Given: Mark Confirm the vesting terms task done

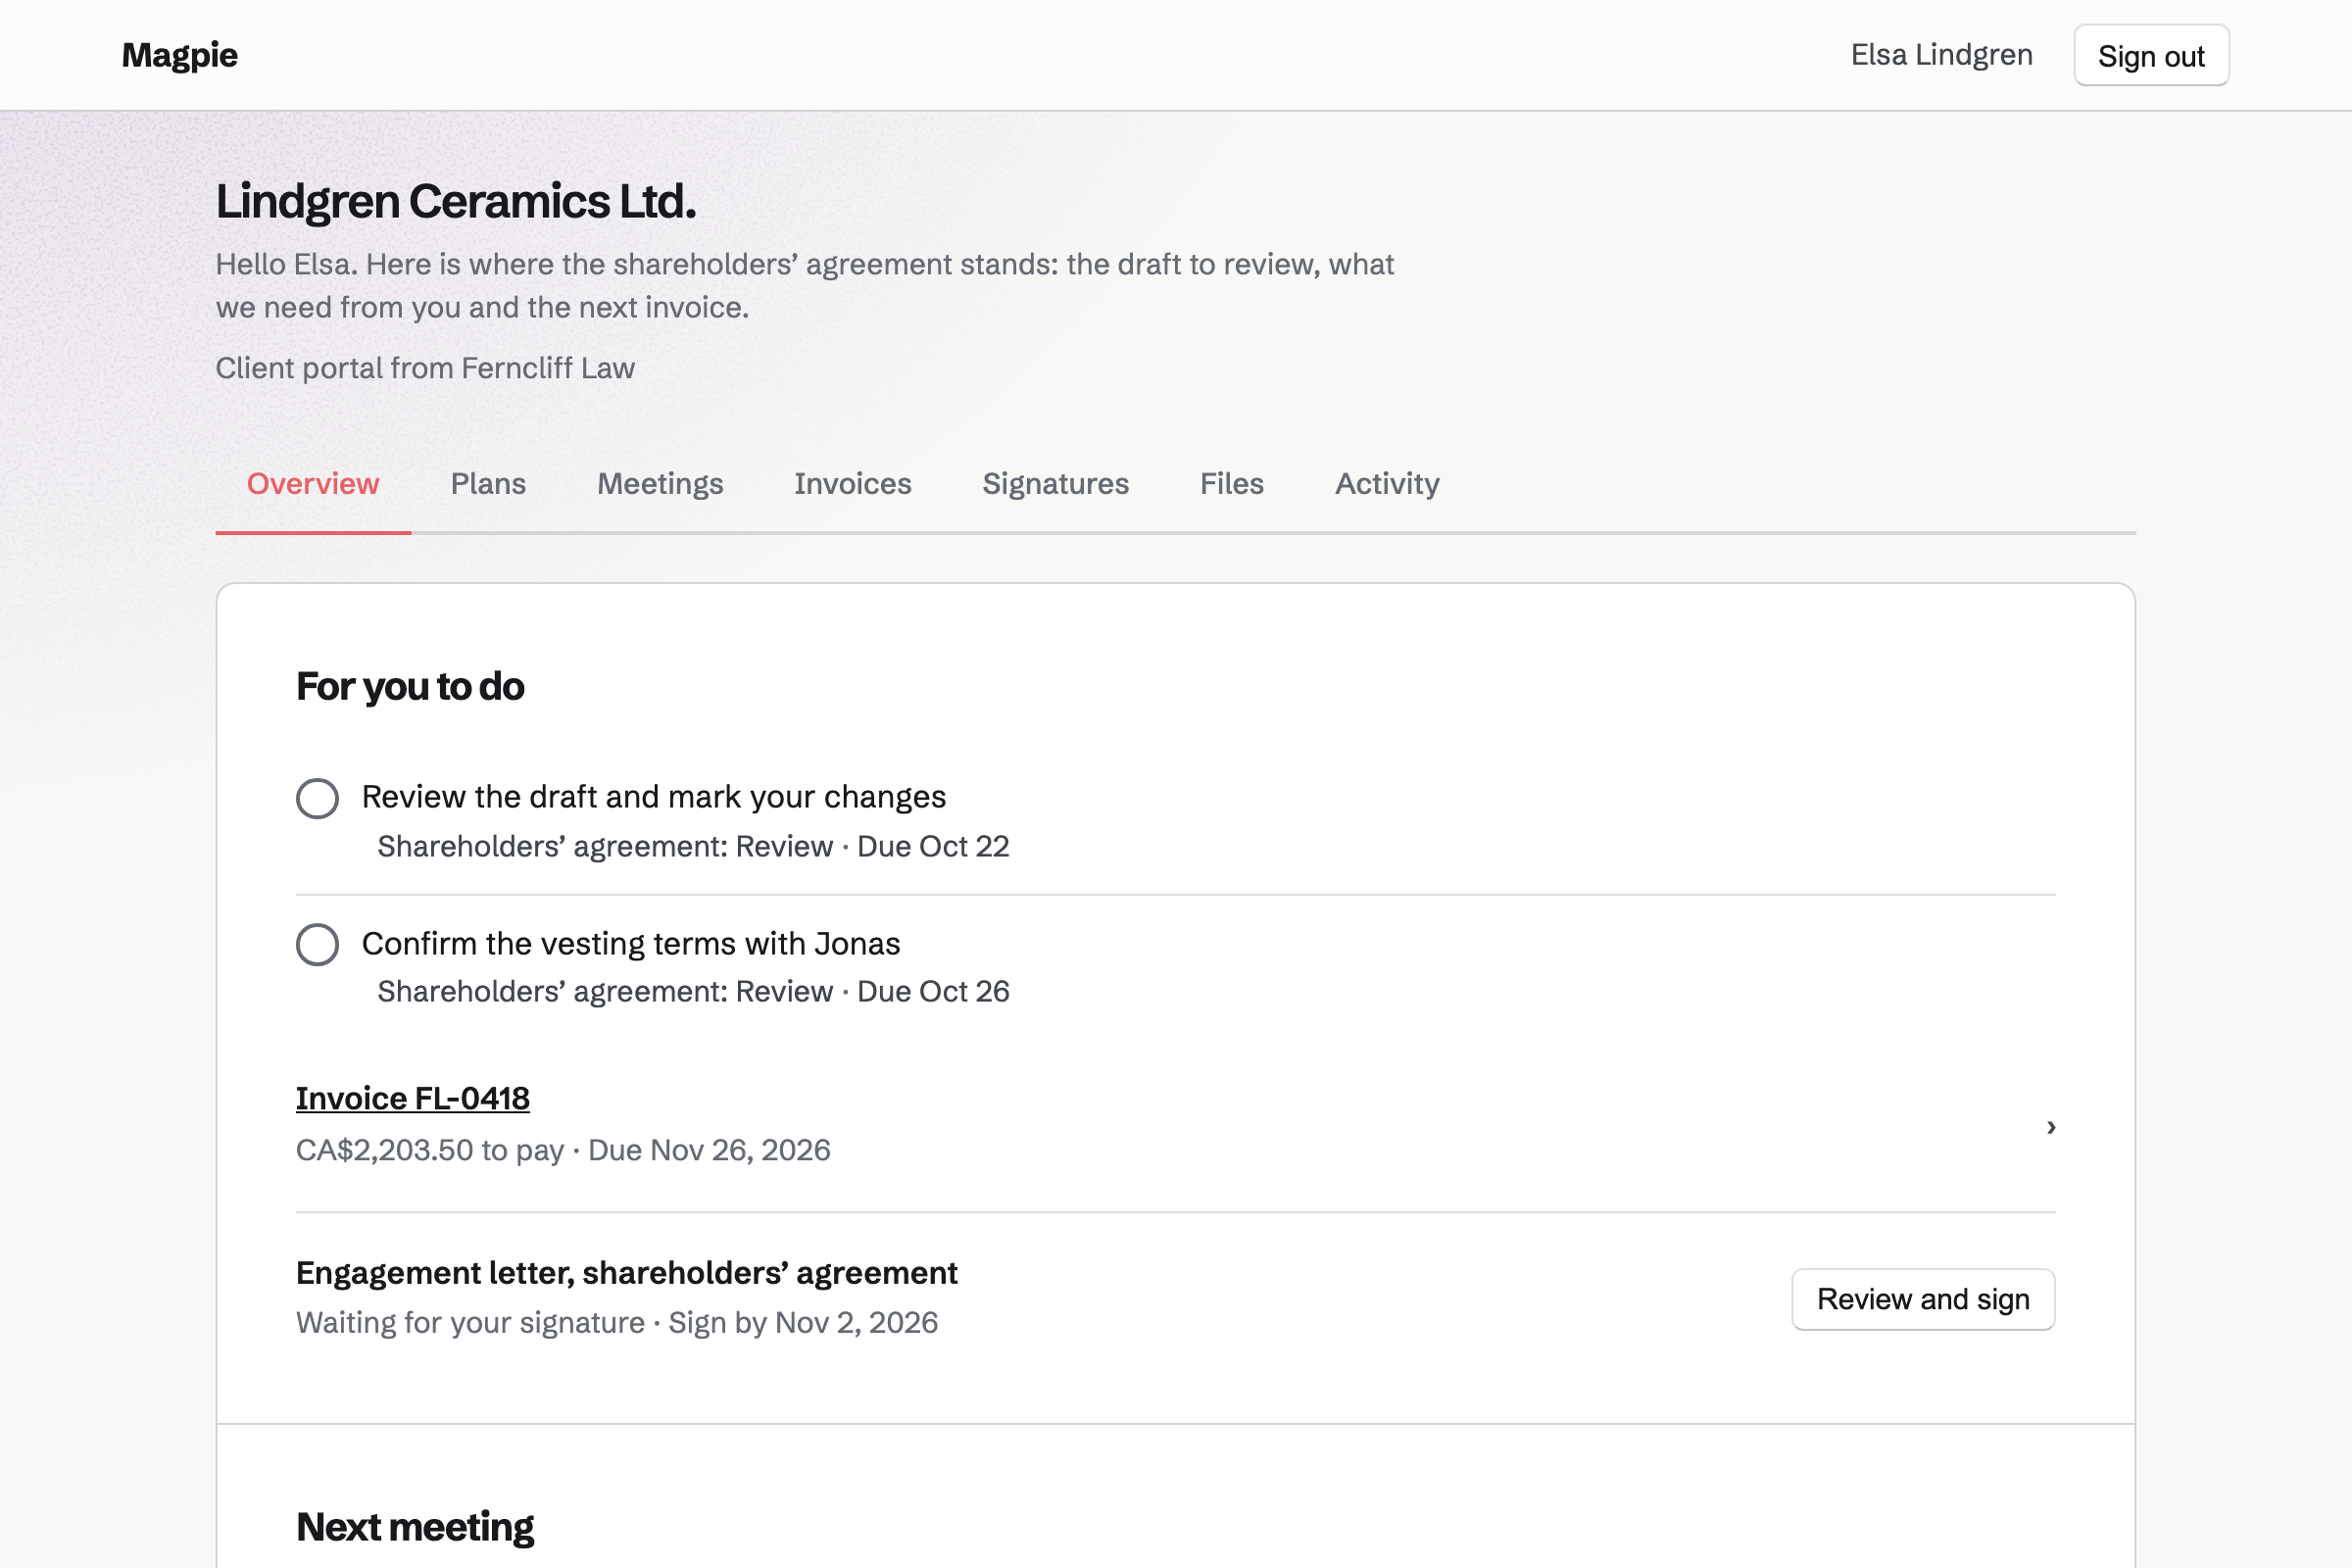Looking at the screenshot, I should tap(317, 944).
